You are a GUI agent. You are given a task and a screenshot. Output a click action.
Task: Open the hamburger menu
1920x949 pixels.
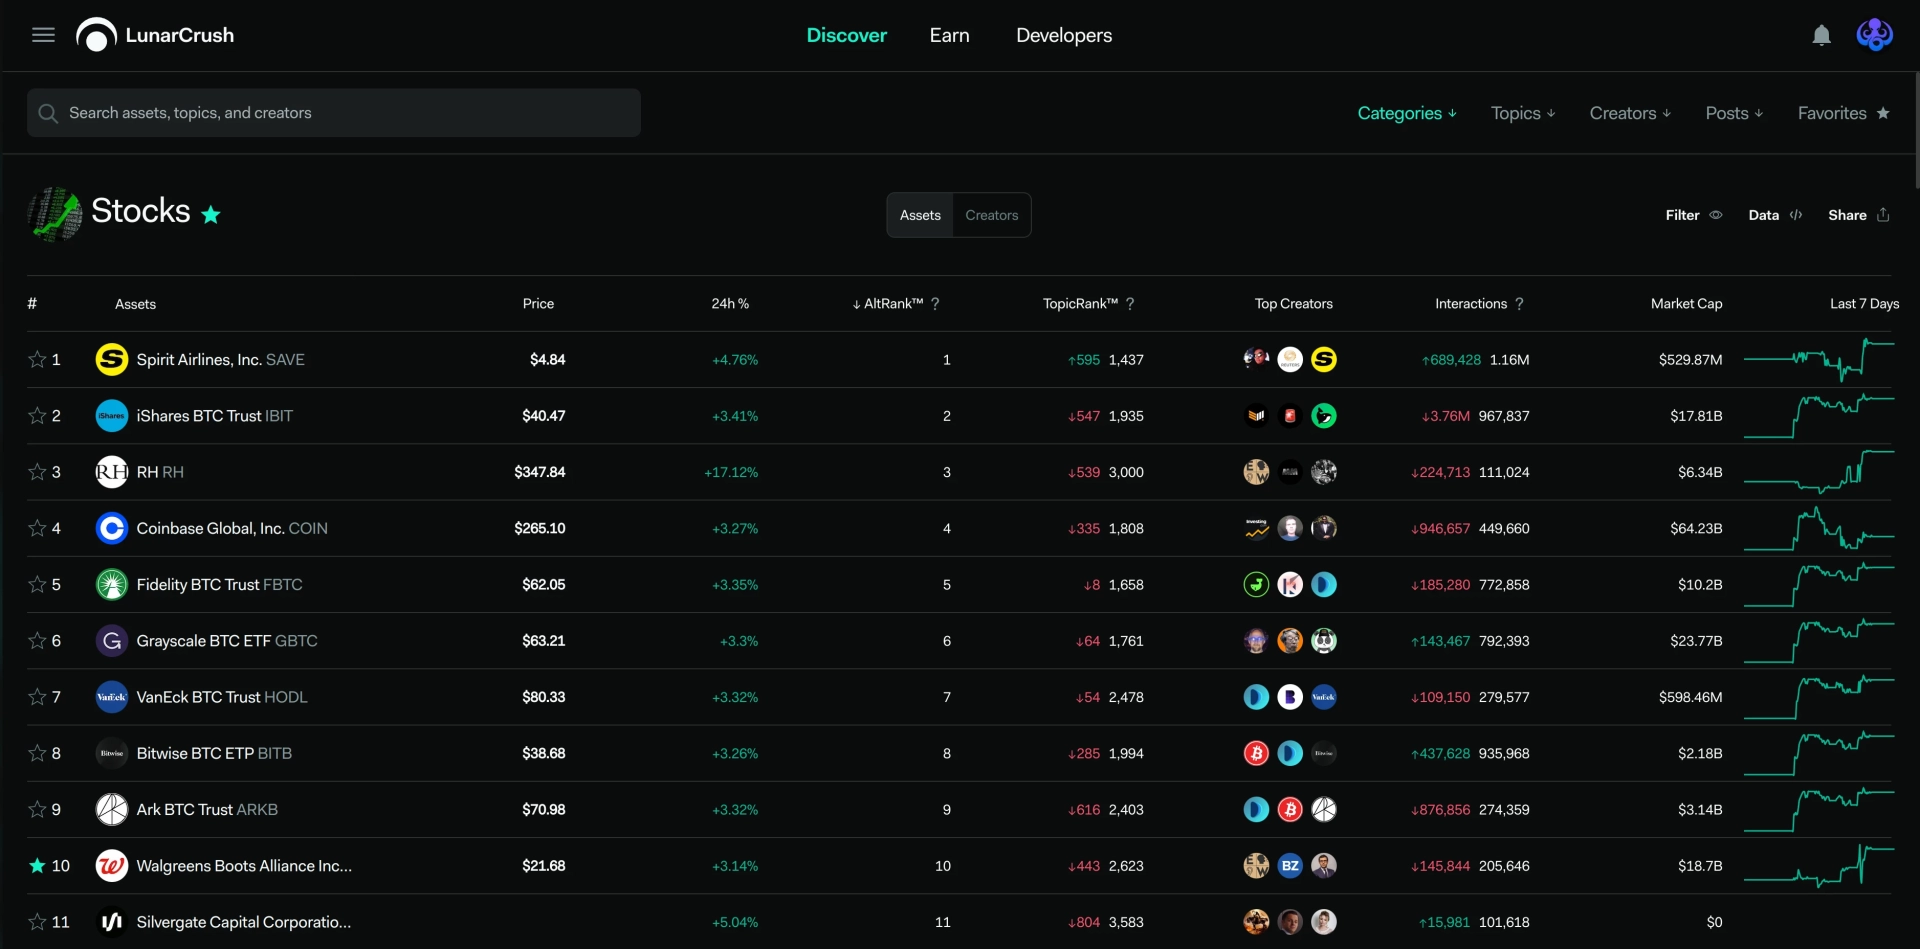click(43, 35)
